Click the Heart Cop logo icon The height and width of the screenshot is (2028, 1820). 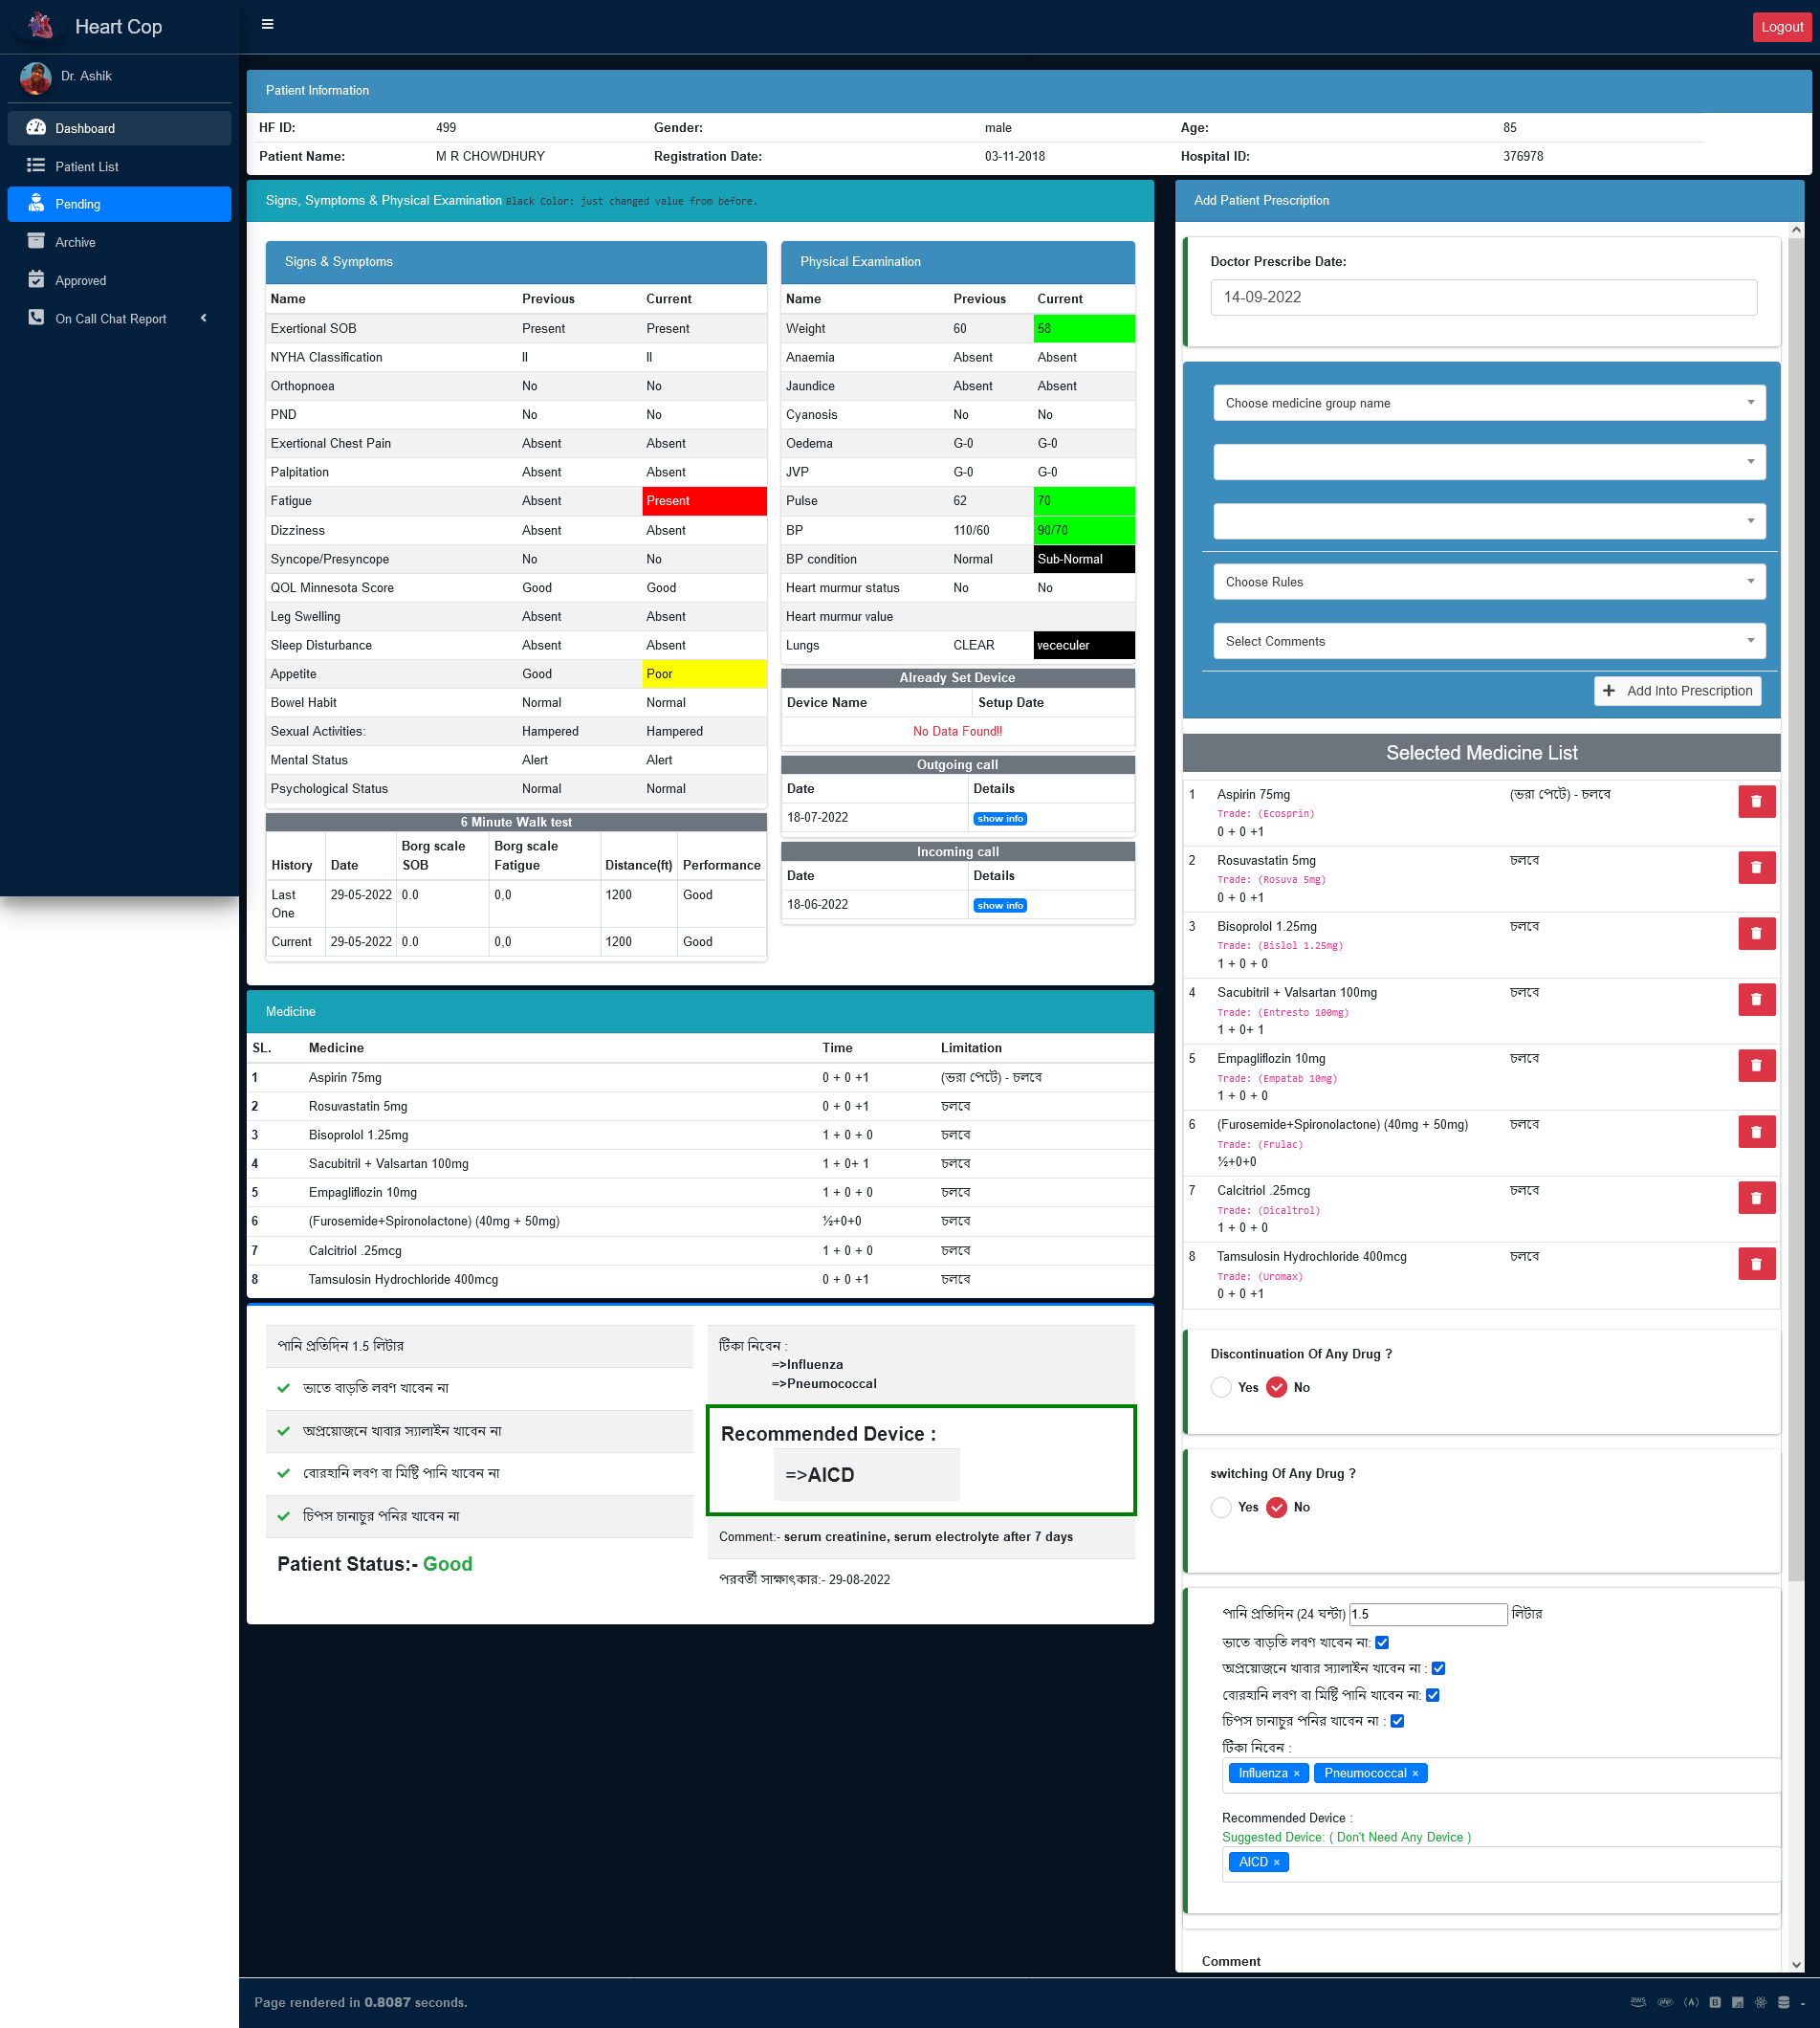[x=41, y=26]
